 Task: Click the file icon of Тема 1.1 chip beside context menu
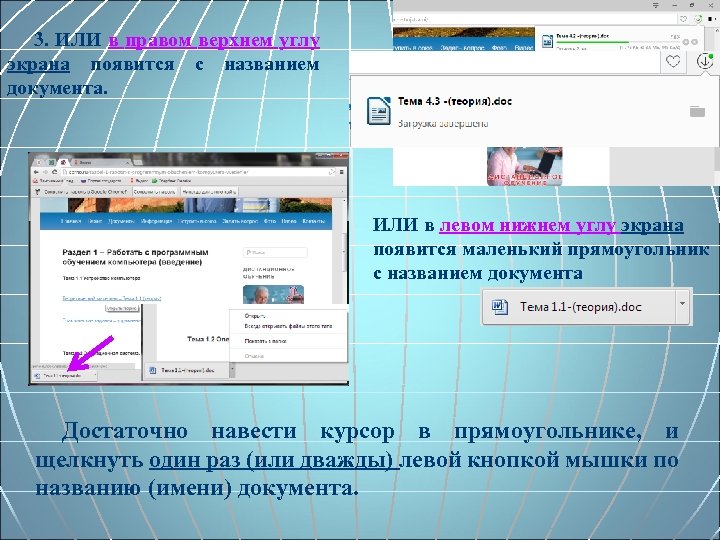click(x=153, y=370)
